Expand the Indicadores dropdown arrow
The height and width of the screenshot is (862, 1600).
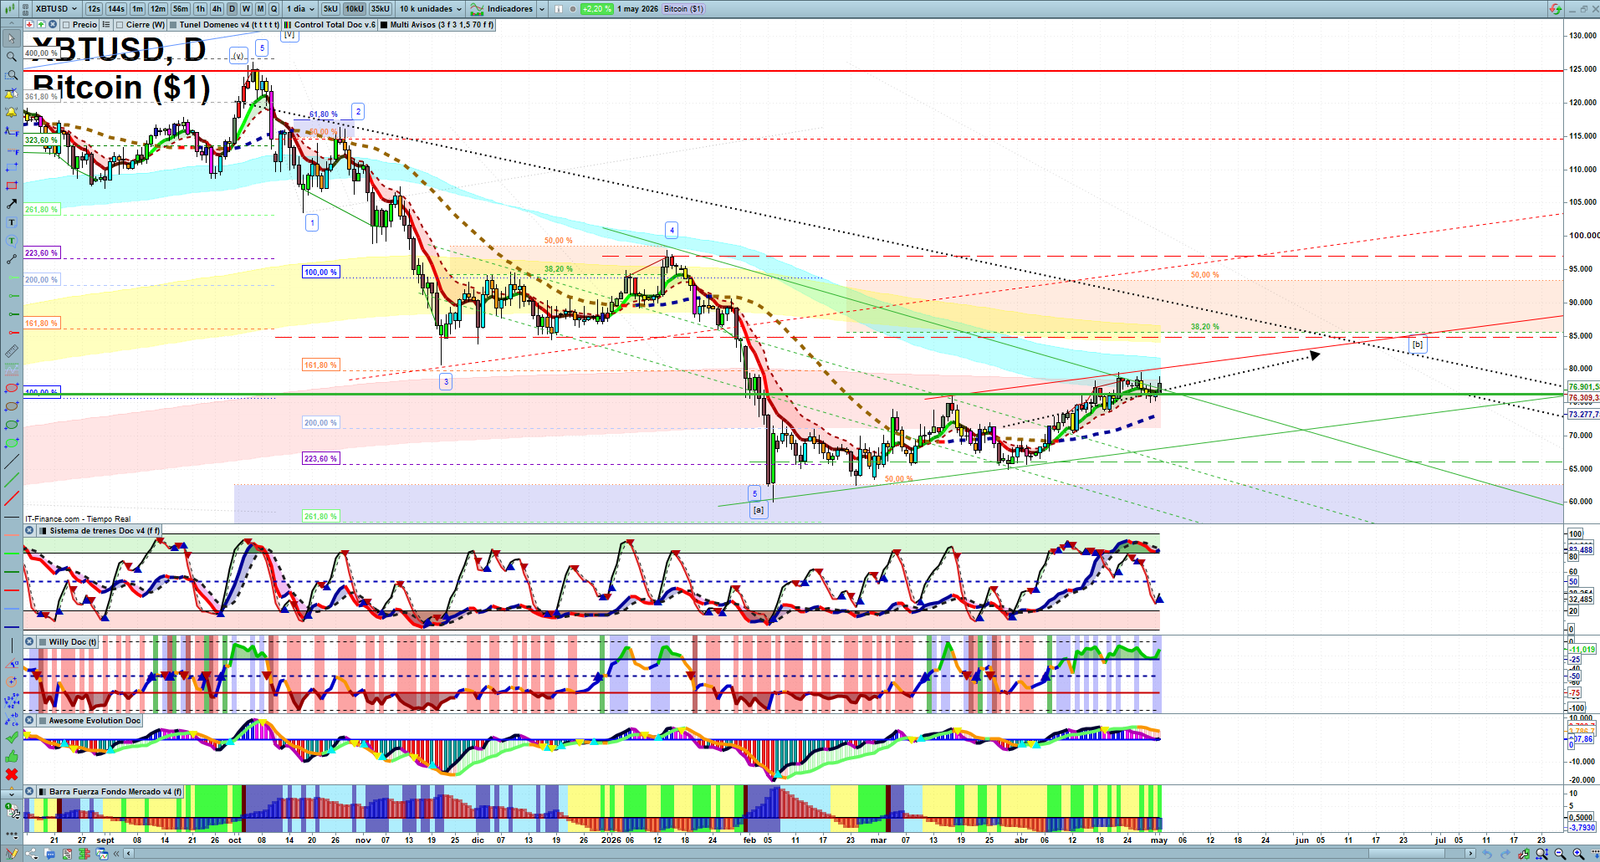tap(542, 9)
